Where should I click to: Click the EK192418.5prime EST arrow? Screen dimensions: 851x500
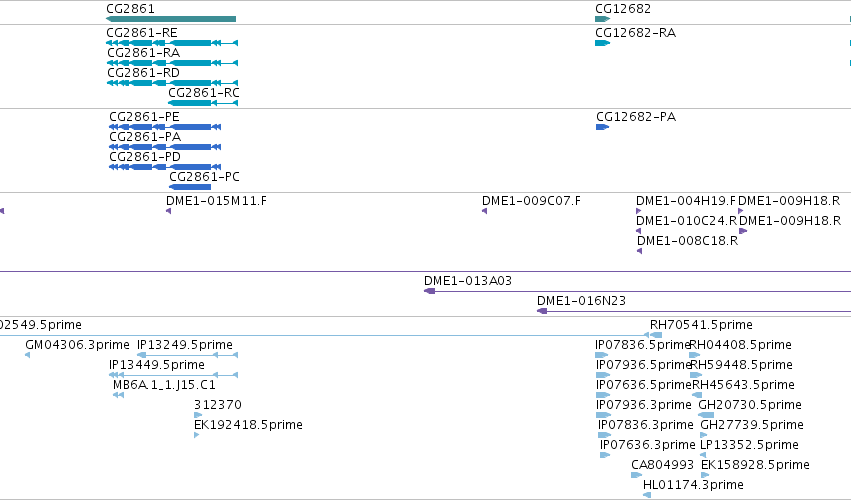[196, 435]
